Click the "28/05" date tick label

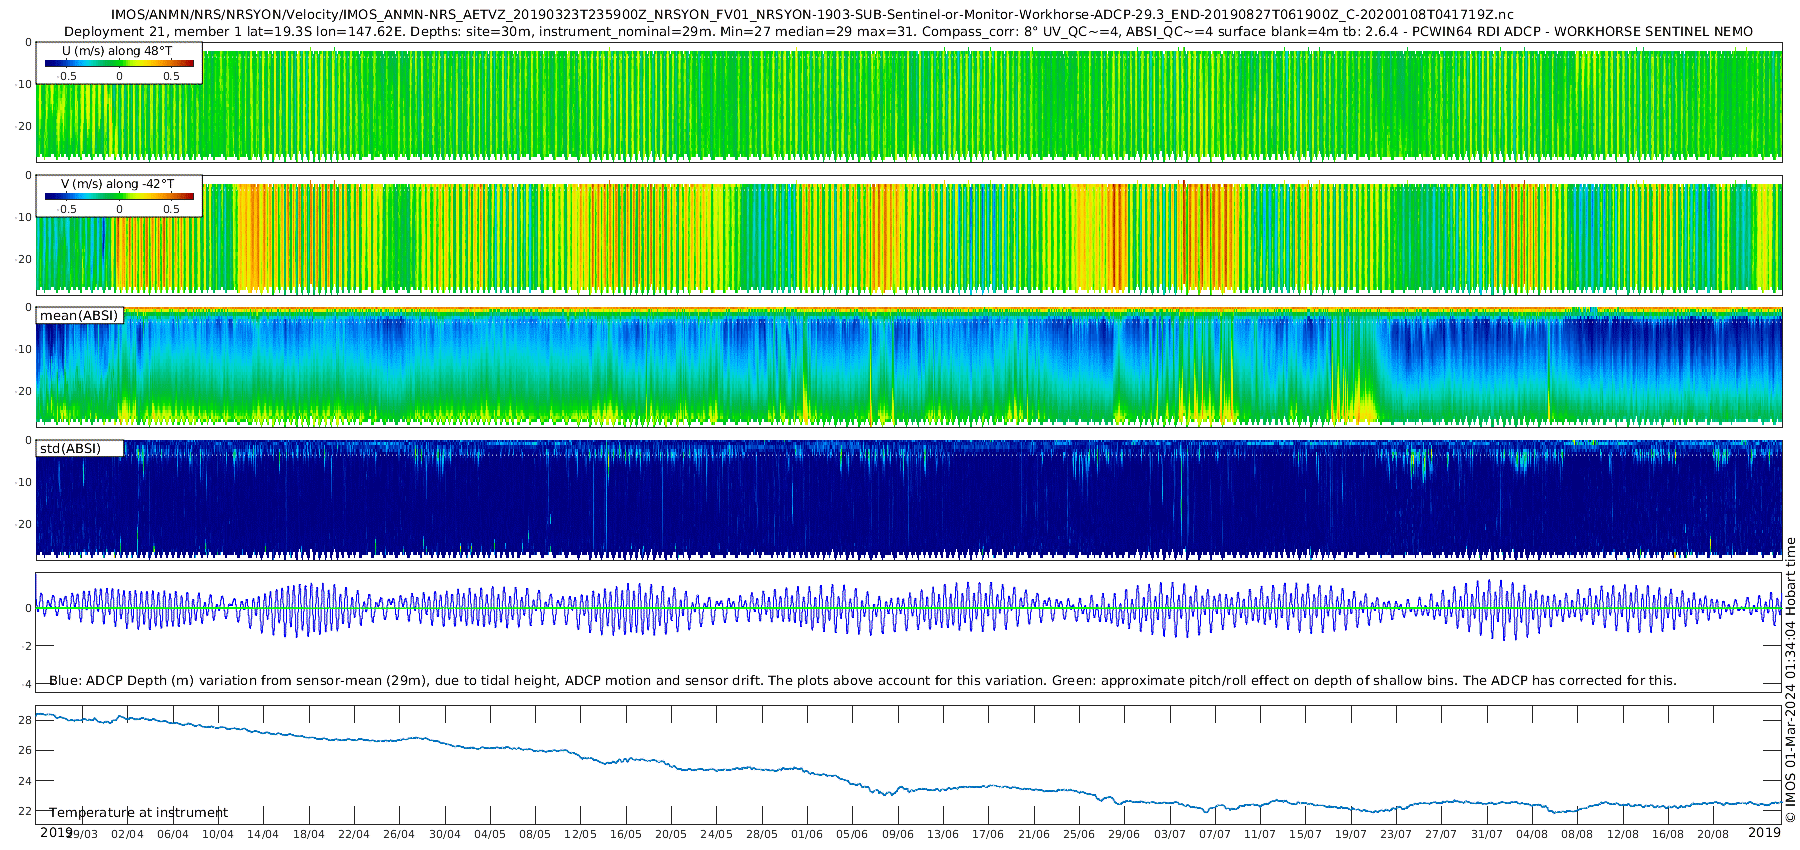(x=762, y=834)
